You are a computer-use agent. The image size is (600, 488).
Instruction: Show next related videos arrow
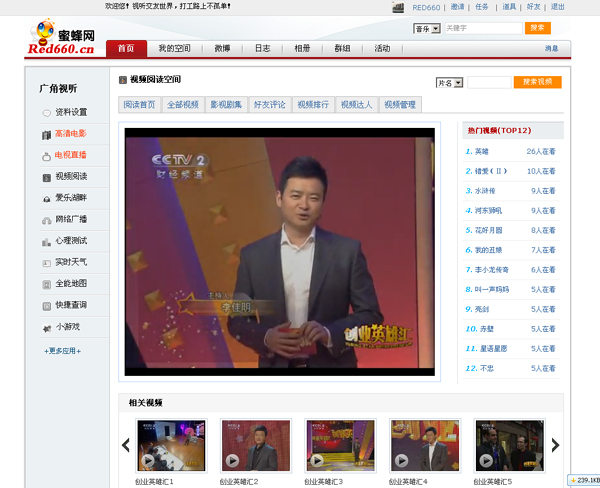coord(555,445)
